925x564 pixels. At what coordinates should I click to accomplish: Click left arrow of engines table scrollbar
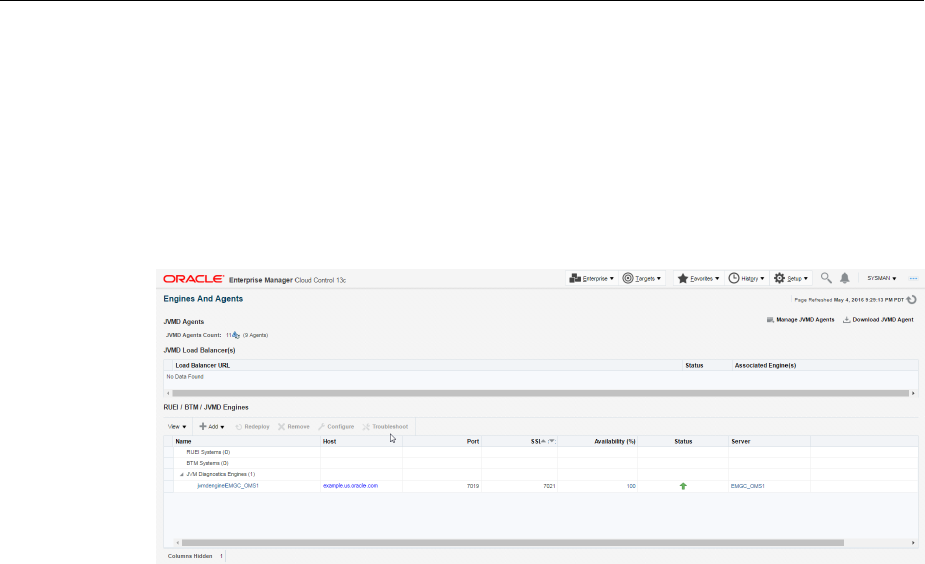click(178, 543)
